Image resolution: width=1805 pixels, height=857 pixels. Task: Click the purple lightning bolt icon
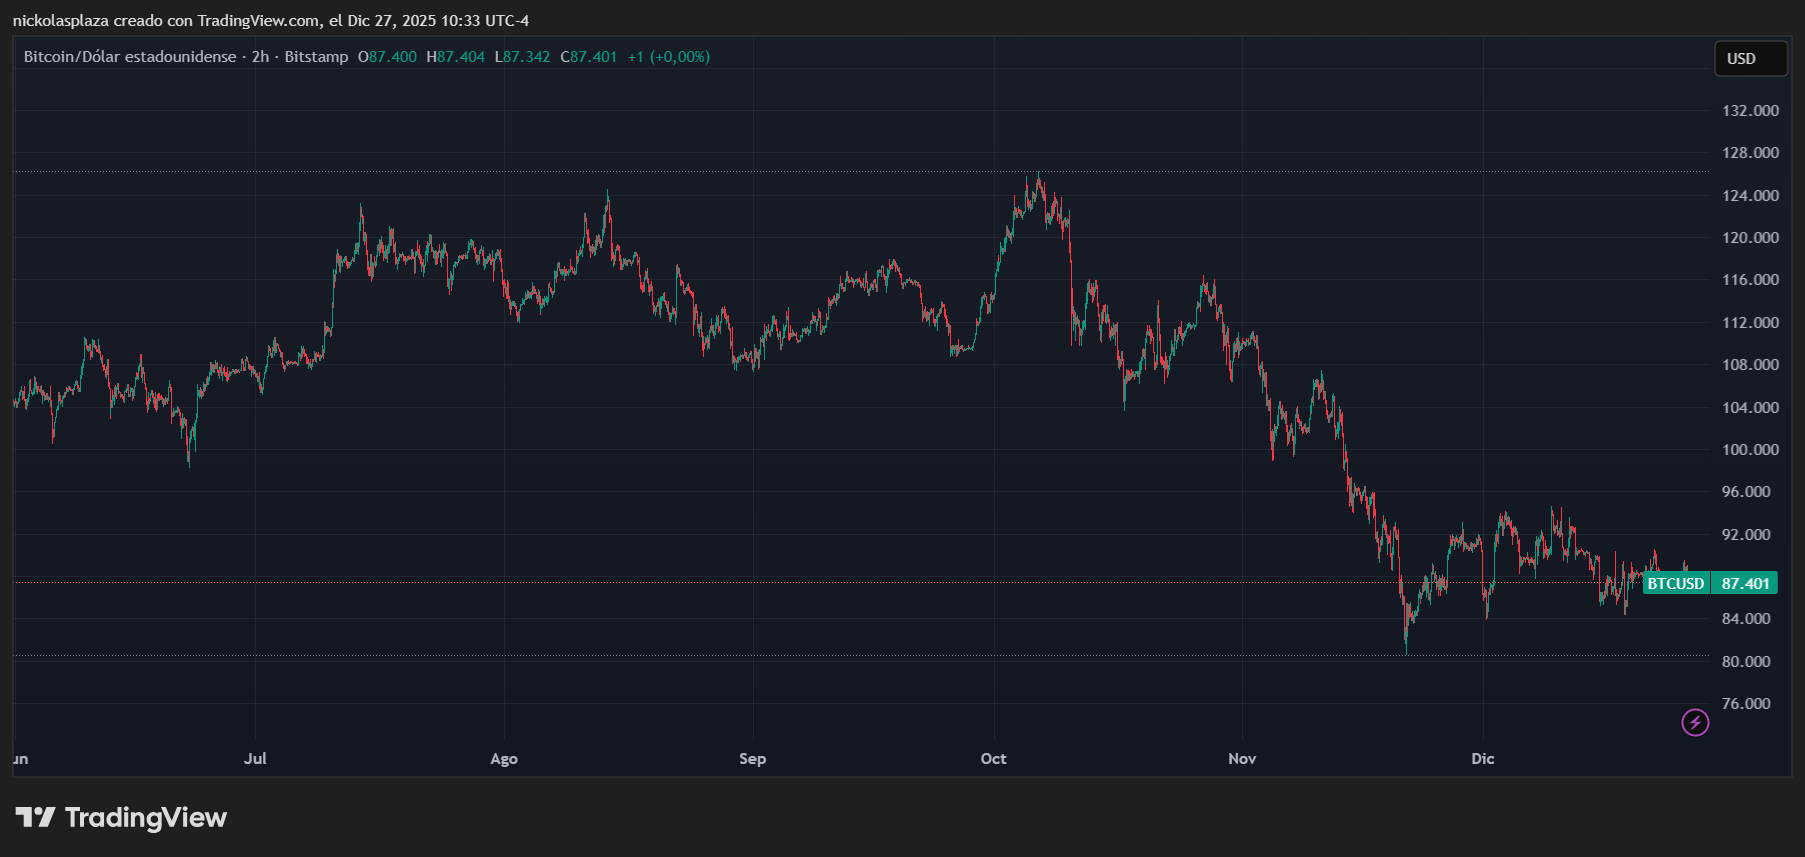tap(1695, 722)
